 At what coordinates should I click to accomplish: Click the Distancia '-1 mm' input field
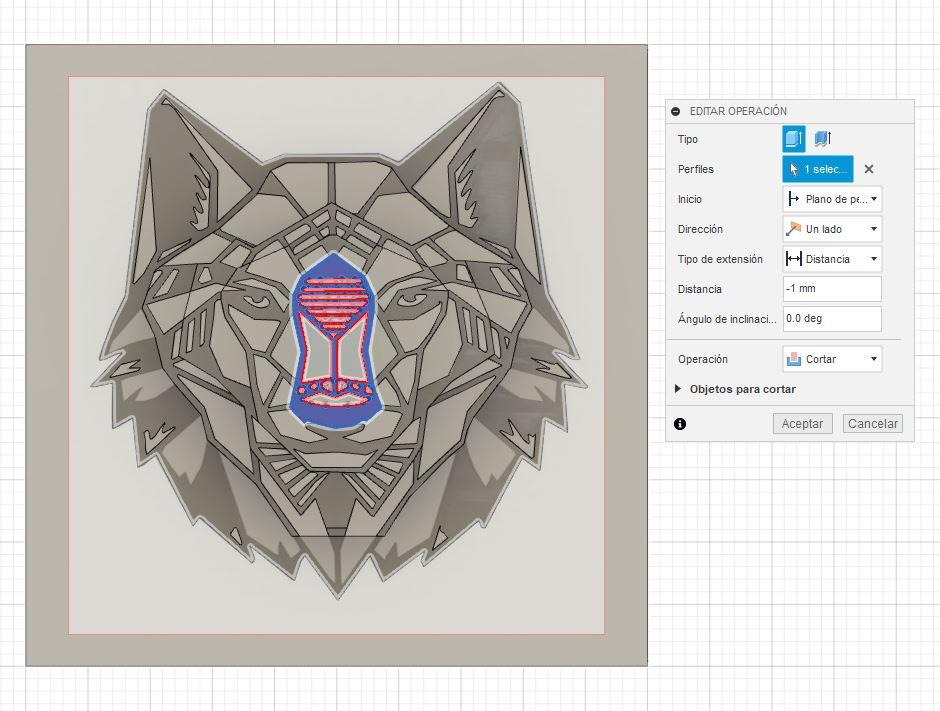[x=832, y=288]
